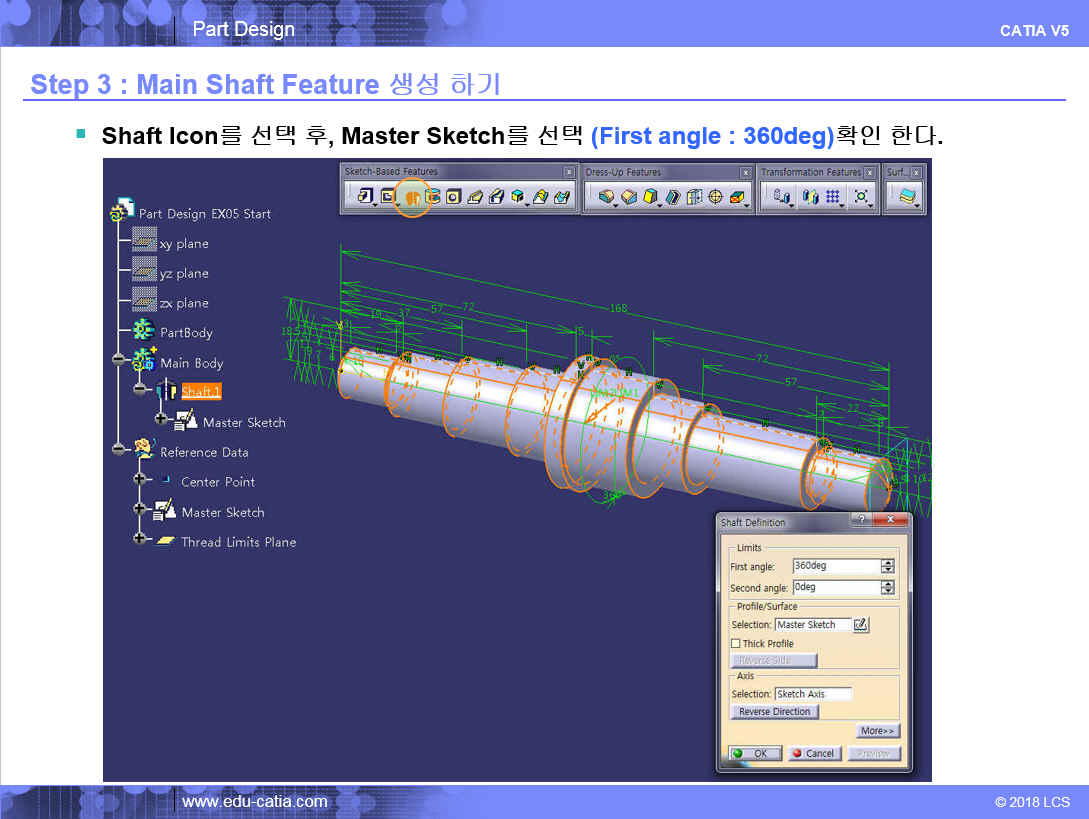
Task: Expand the Thread Limits Plane node
Action: [139, 541]
